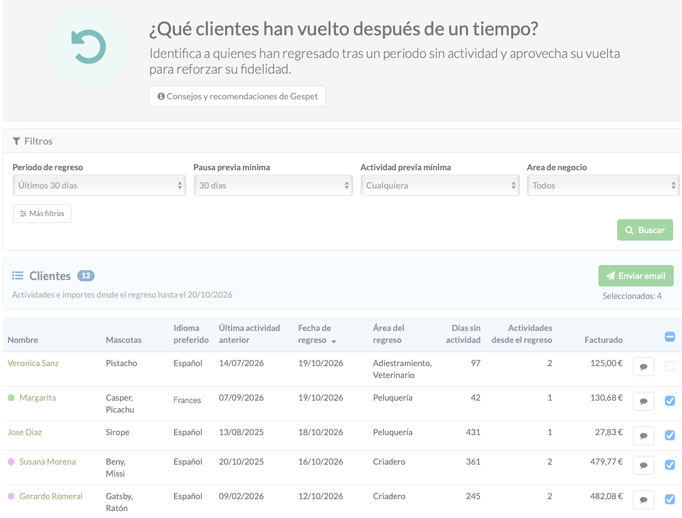Click the pet name Sirope

[x=117, y=432]
